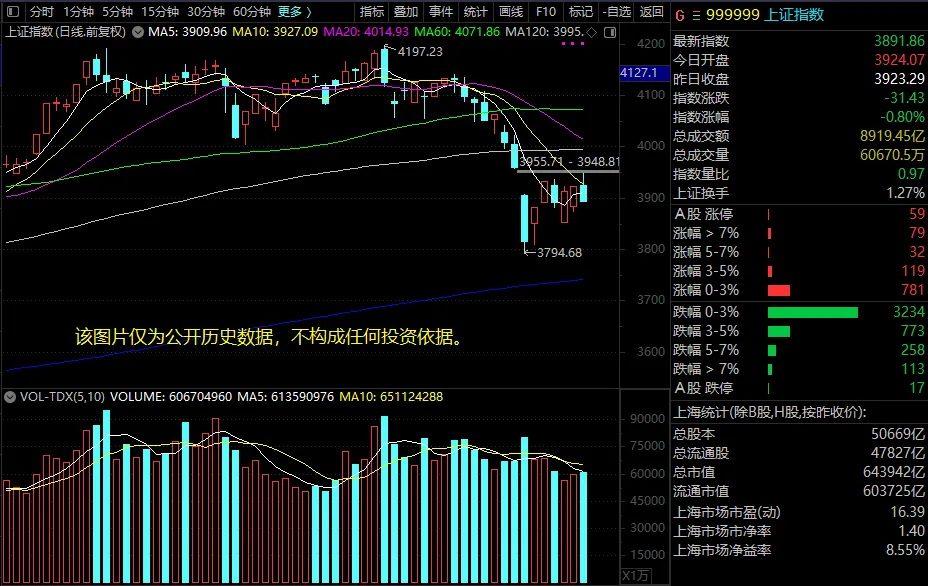Expand the 更多 periods menu
The height and width of the screenshot is (586, 928).
pos(295,11)
